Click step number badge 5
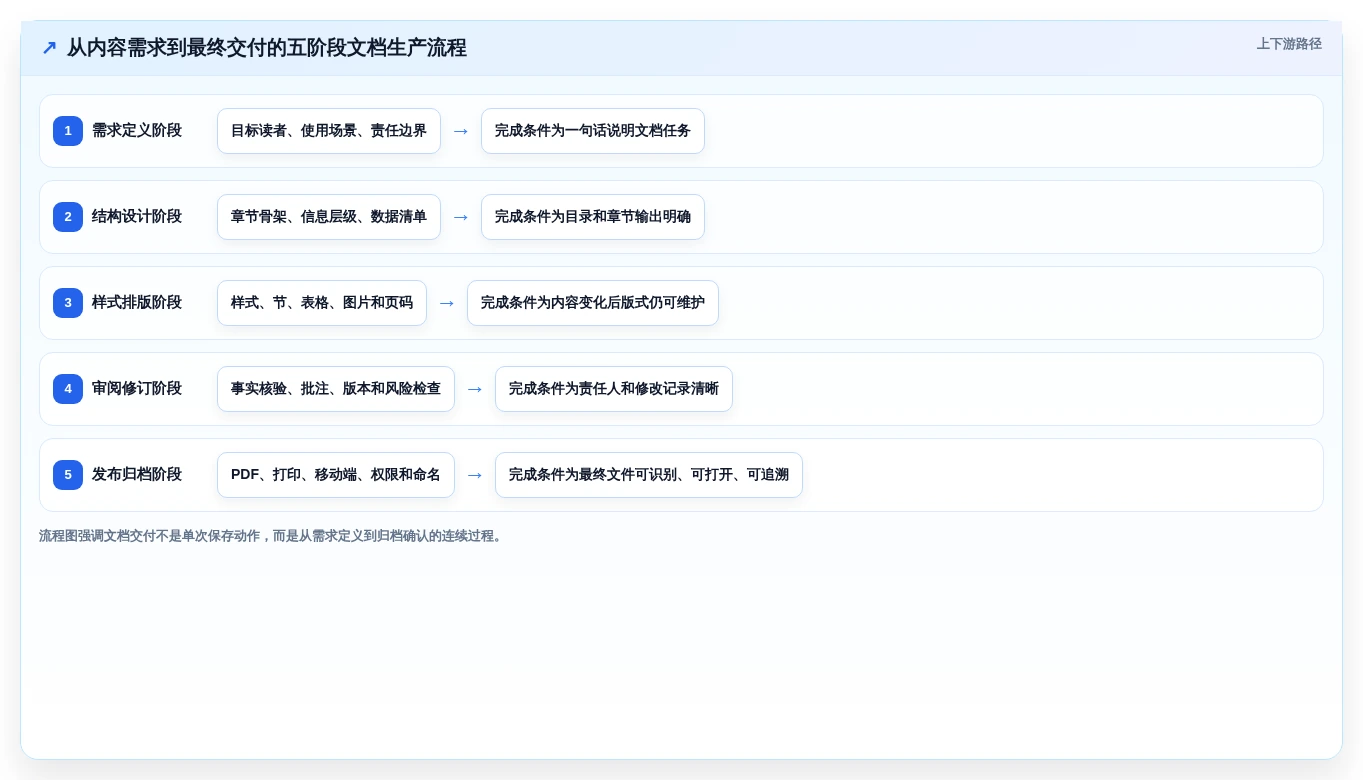This screenshot has height=780, width=1363. (68, 475)
